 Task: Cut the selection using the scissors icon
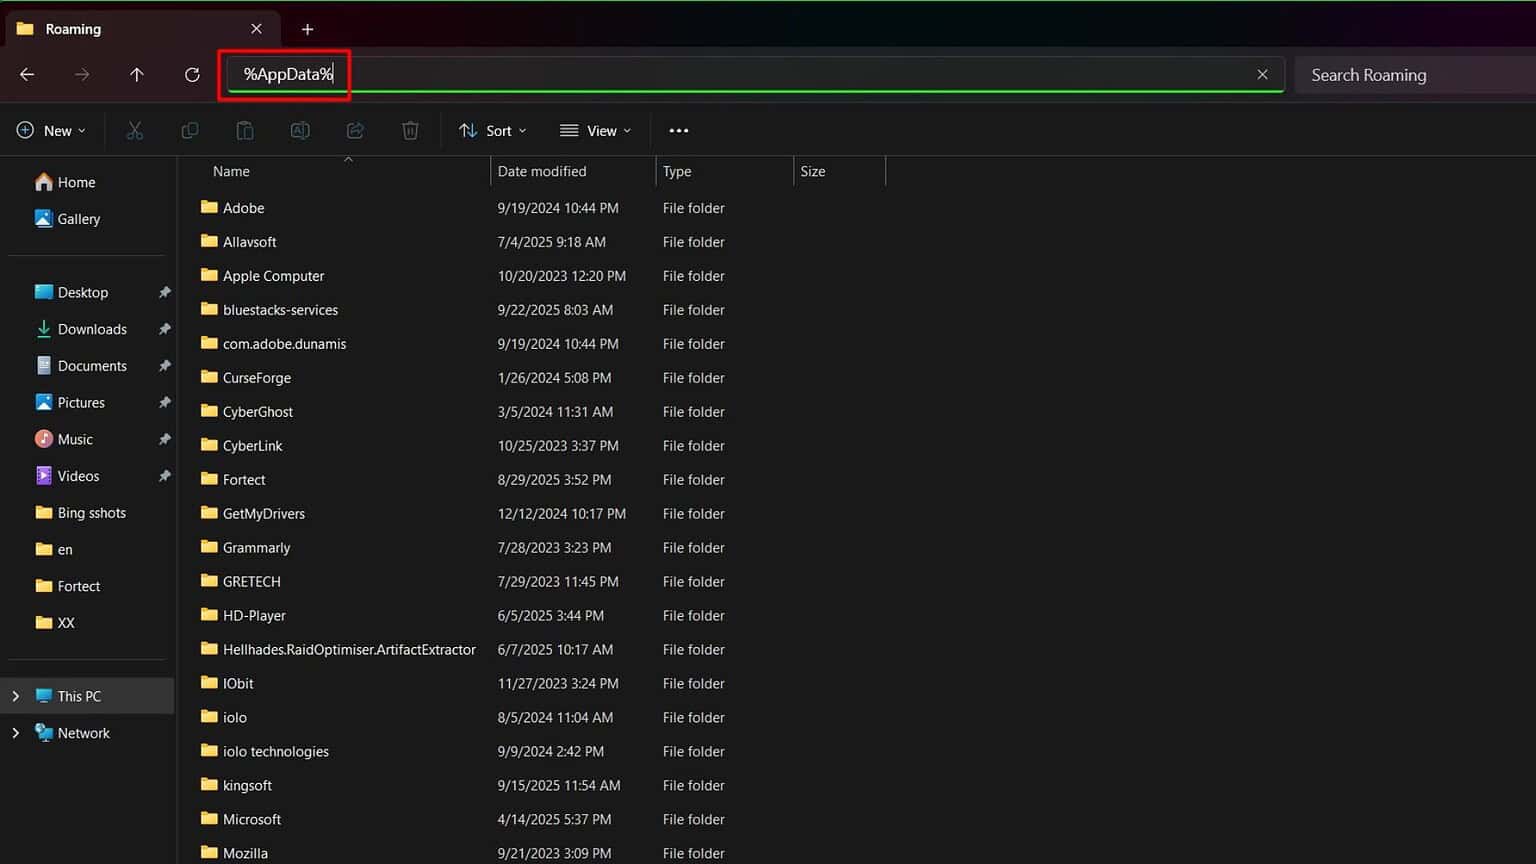pyautogui.click(x=135, y=130)
